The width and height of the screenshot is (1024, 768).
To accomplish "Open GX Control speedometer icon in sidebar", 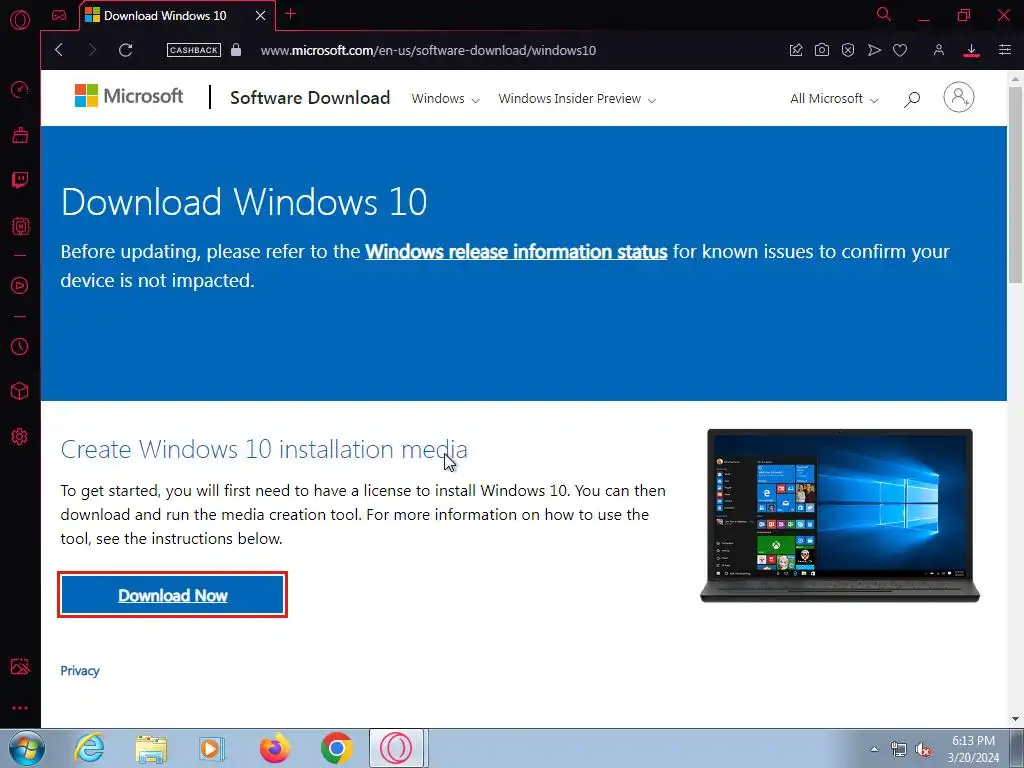I will (x=20, y=89).
